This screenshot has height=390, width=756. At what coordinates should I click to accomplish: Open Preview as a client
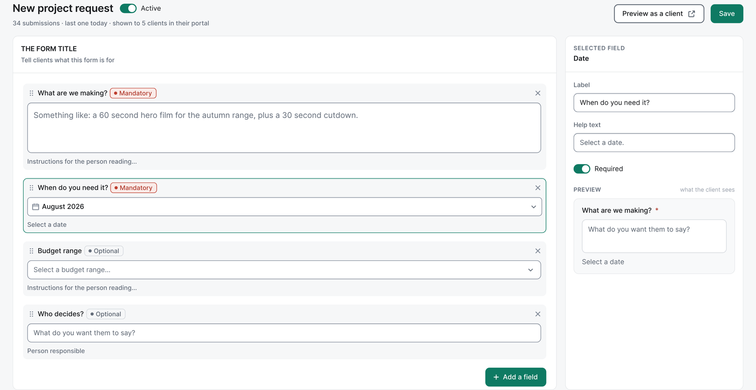659,13
